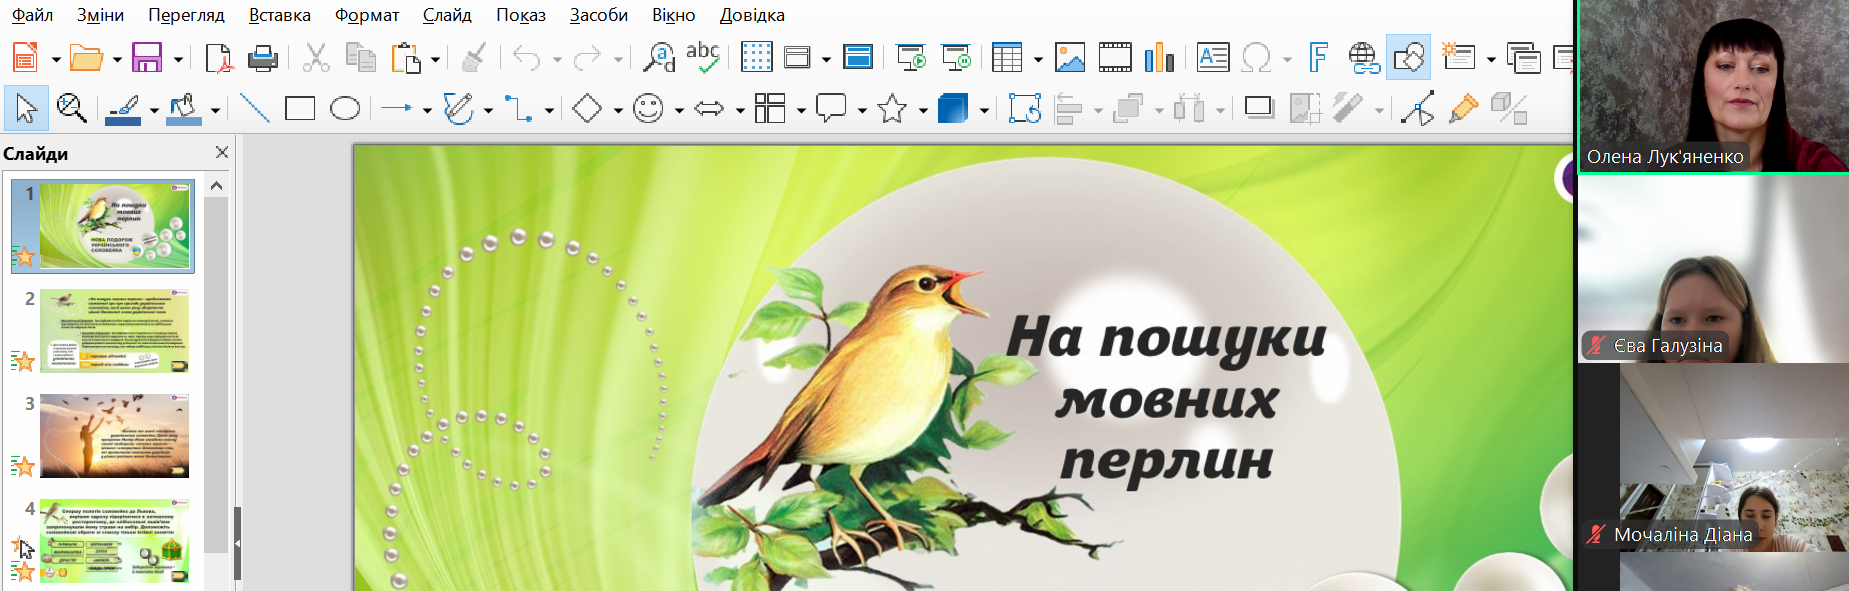Toggle extrusion 3D effect
1849x591 pixels.
[1509, 108]
